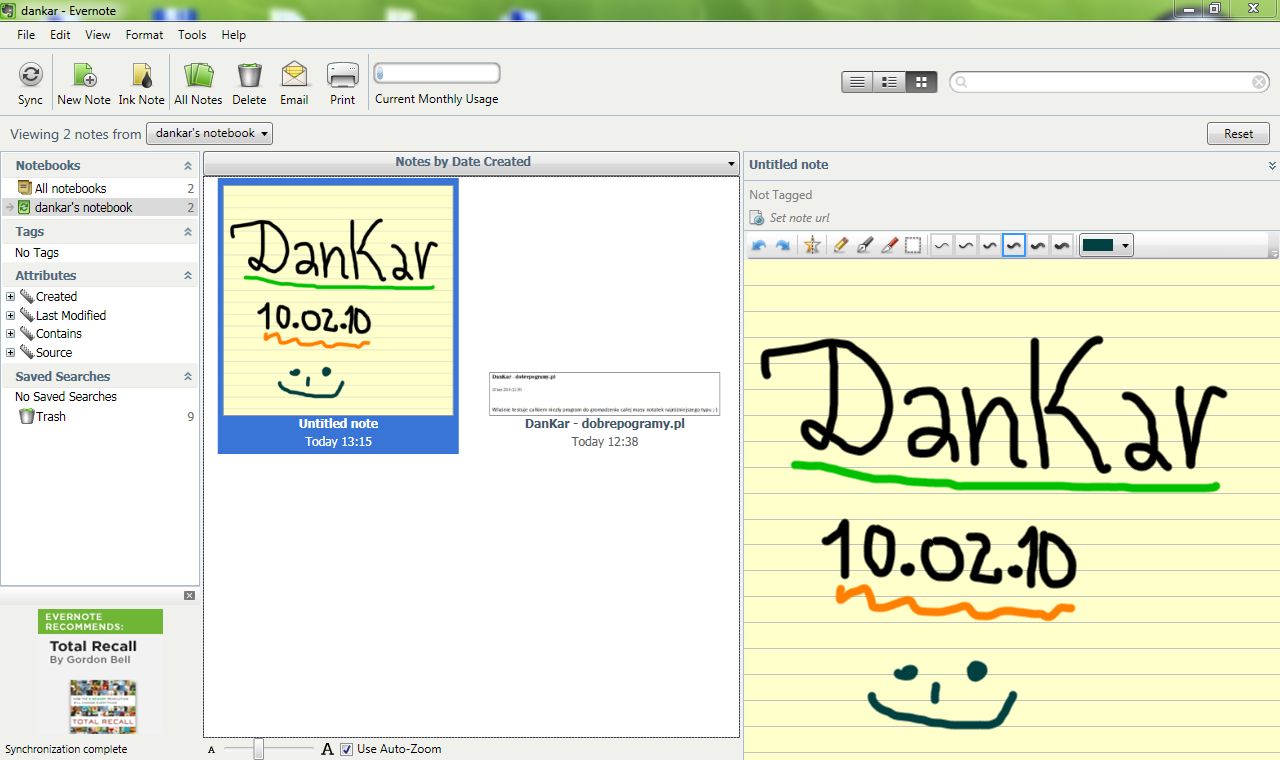Switch to list view mode
The height and width of the screenshot is (760, 1280).
857,82
